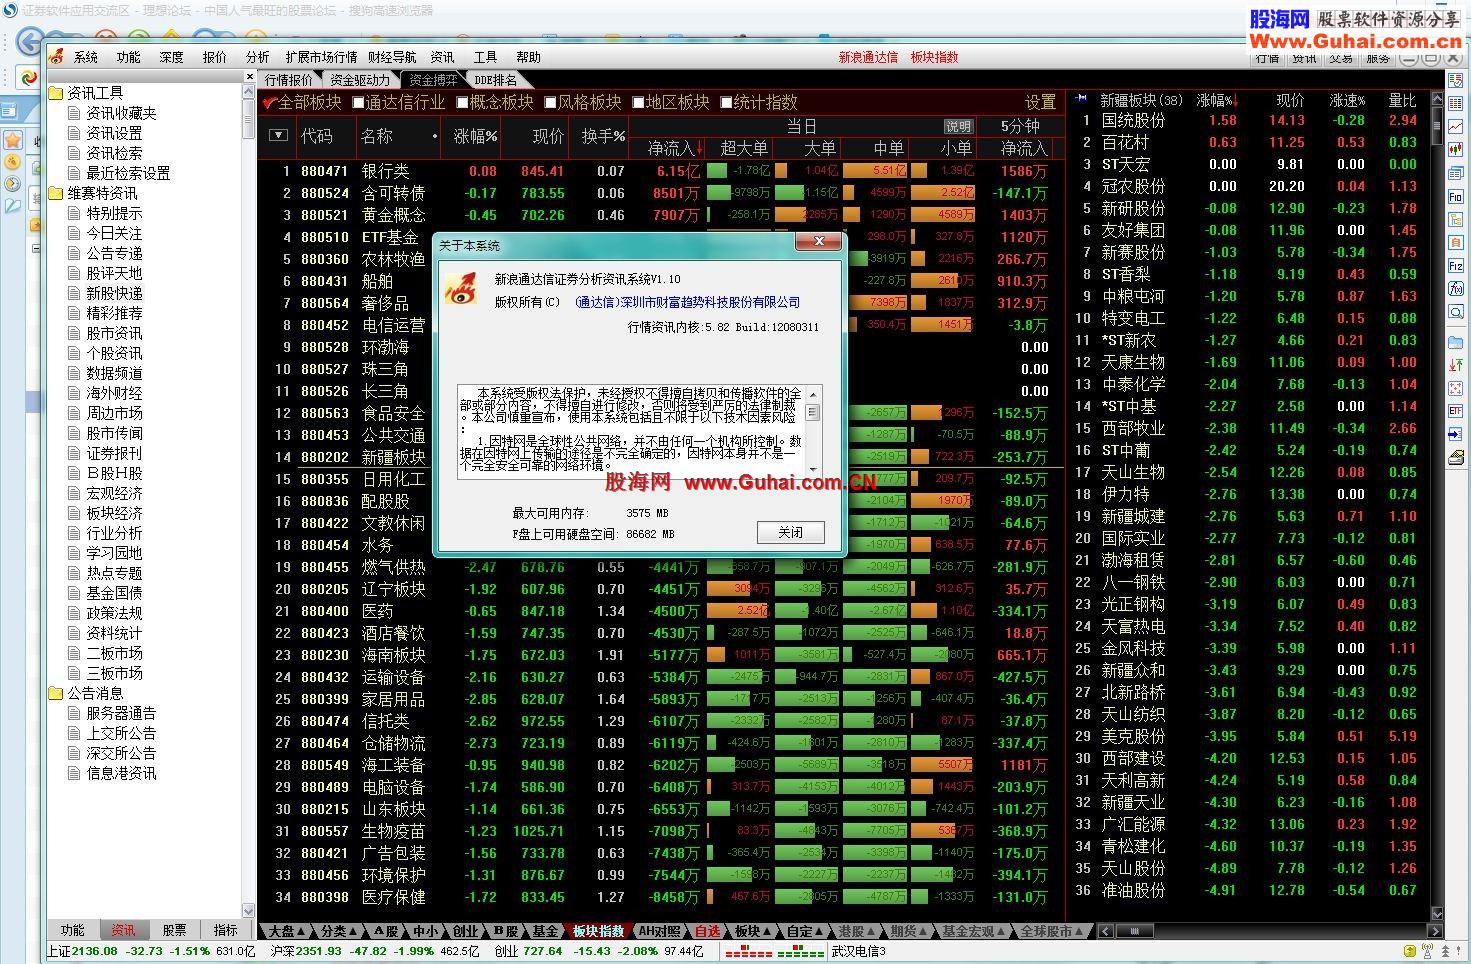Expand the 板块 bottom tab menu
Viewport: 1471px width, 964px height.
coord(767,931)
